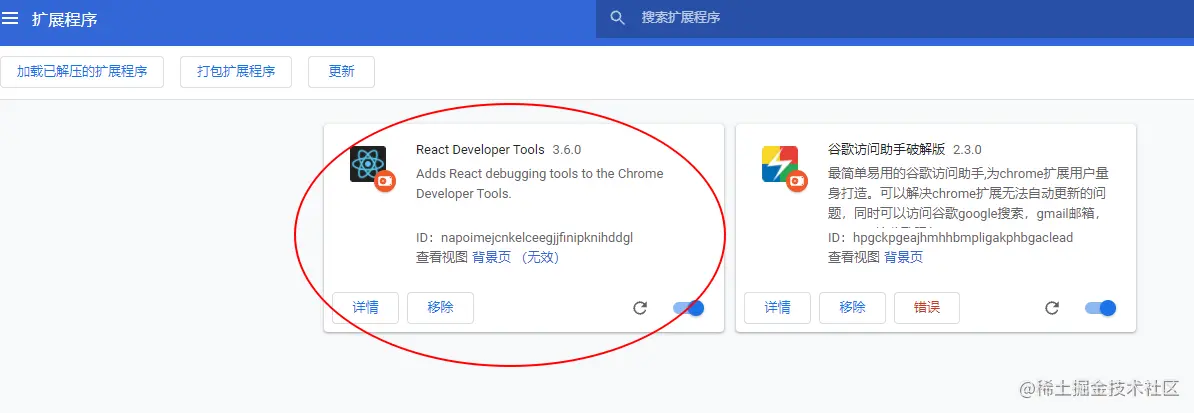Image resolution: width=1194 pixels, height=413 pixels.
Task: Focus the 搜索扩展程序 search field
Action: coord(895,18)
